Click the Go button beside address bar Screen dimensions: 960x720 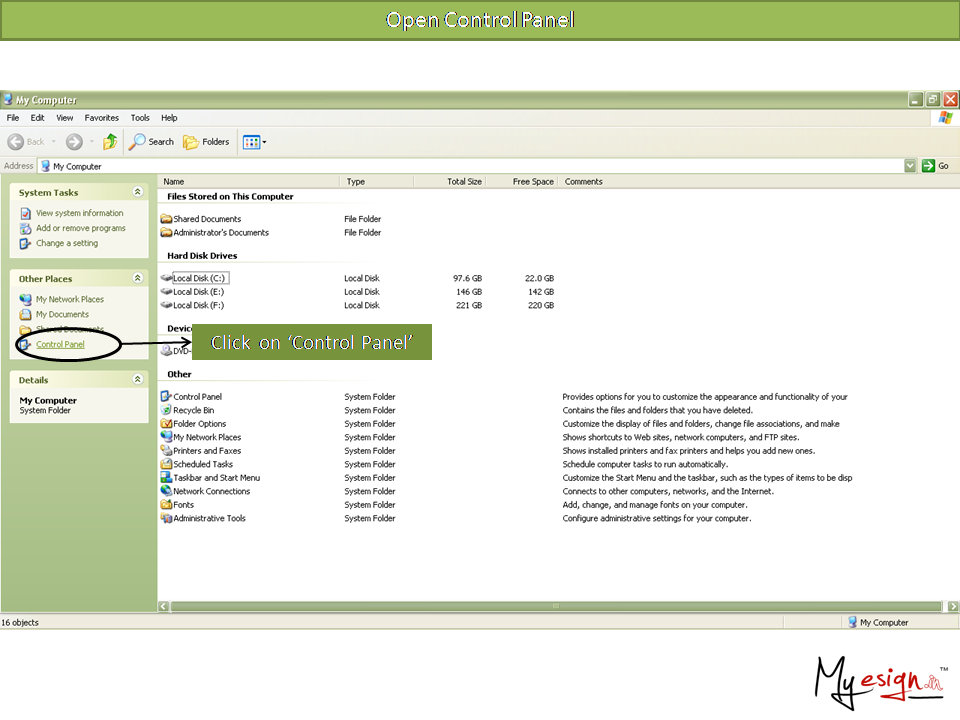[x=936, y=166]
